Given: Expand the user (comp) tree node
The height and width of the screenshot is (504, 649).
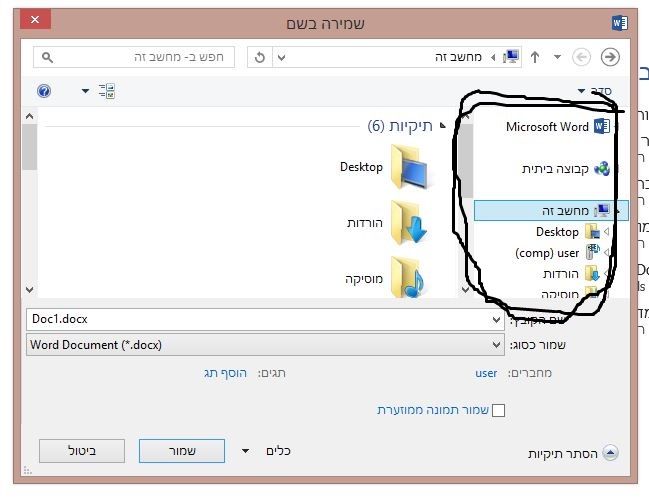Looking at the screenshot, I should point(606,252).
